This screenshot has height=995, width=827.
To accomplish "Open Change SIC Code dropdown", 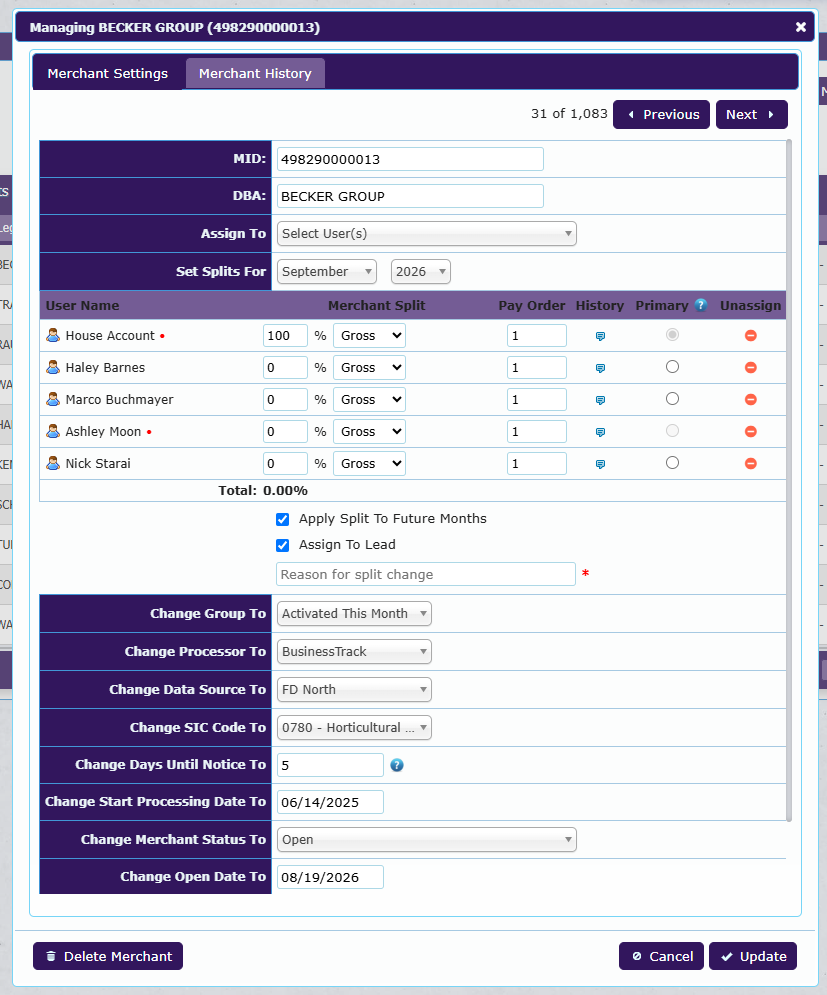I will (354, 728).
